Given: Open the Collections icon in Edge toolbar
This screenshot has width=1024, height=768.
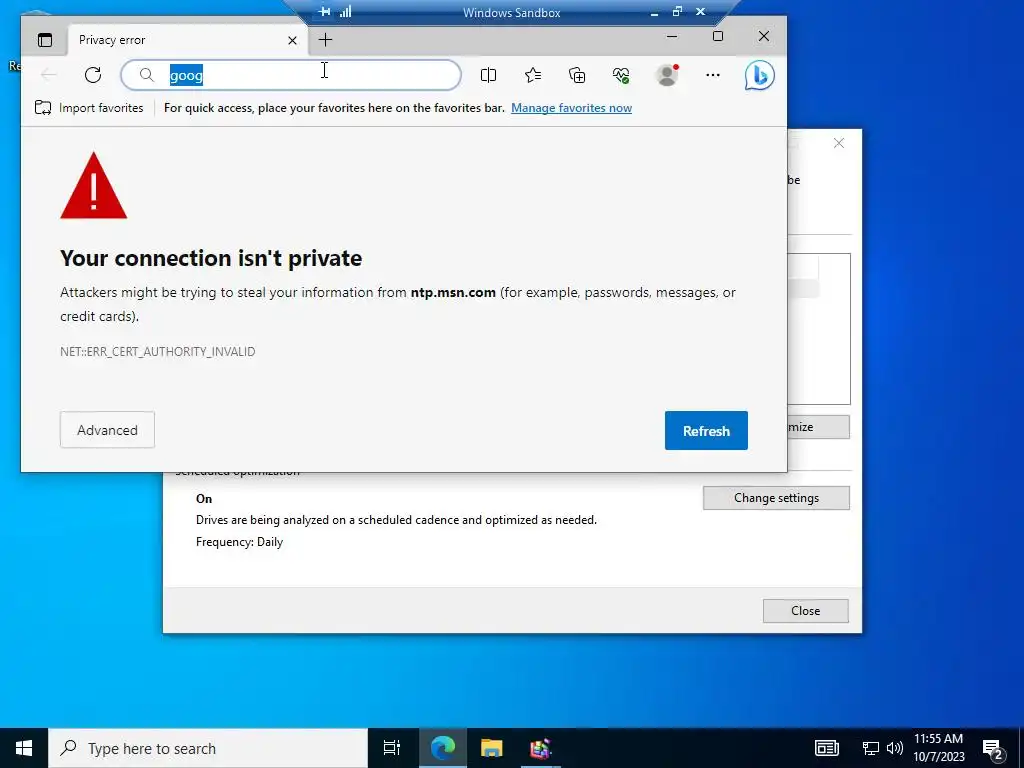Looking at the screenshot, I should pos(577,75).
